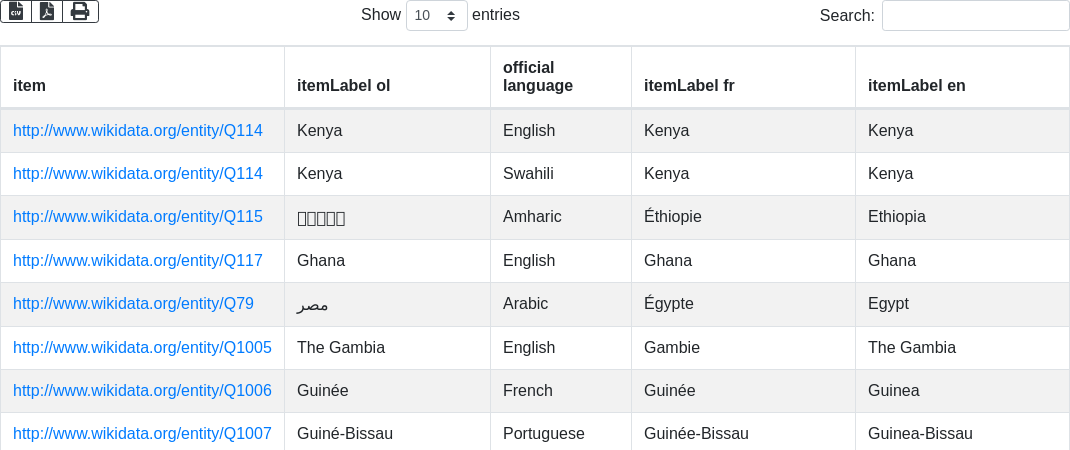Viewport: 1070px width, 450px height.
Task: Sort by itemLabel fr column header
Action: click(689, 85)
